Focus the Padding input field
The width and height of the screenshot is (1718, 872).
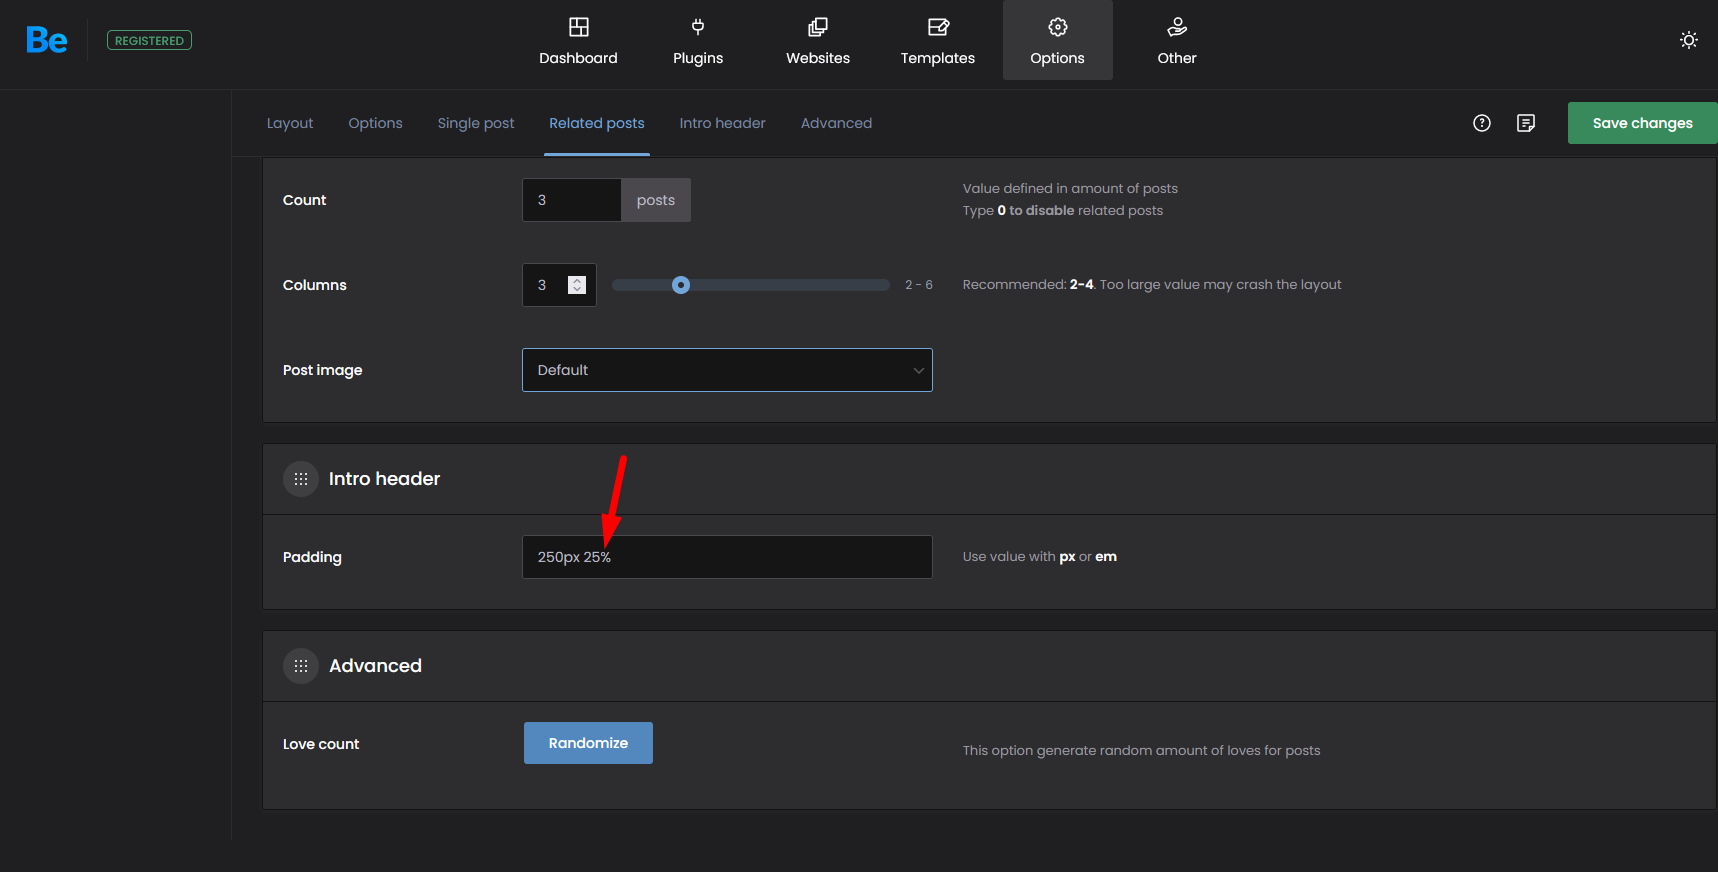pyautogui.click(x=727, y=557)
